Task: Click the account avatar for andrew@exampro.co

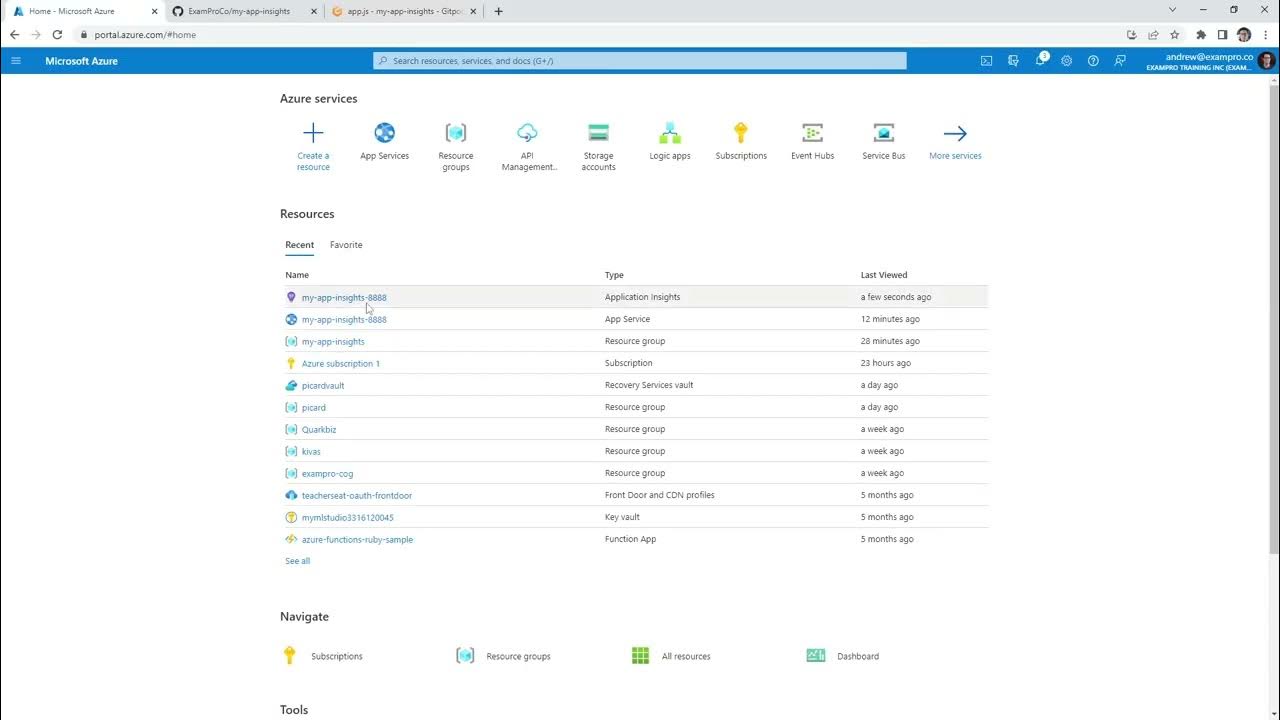Action: tap(1266, 61)
